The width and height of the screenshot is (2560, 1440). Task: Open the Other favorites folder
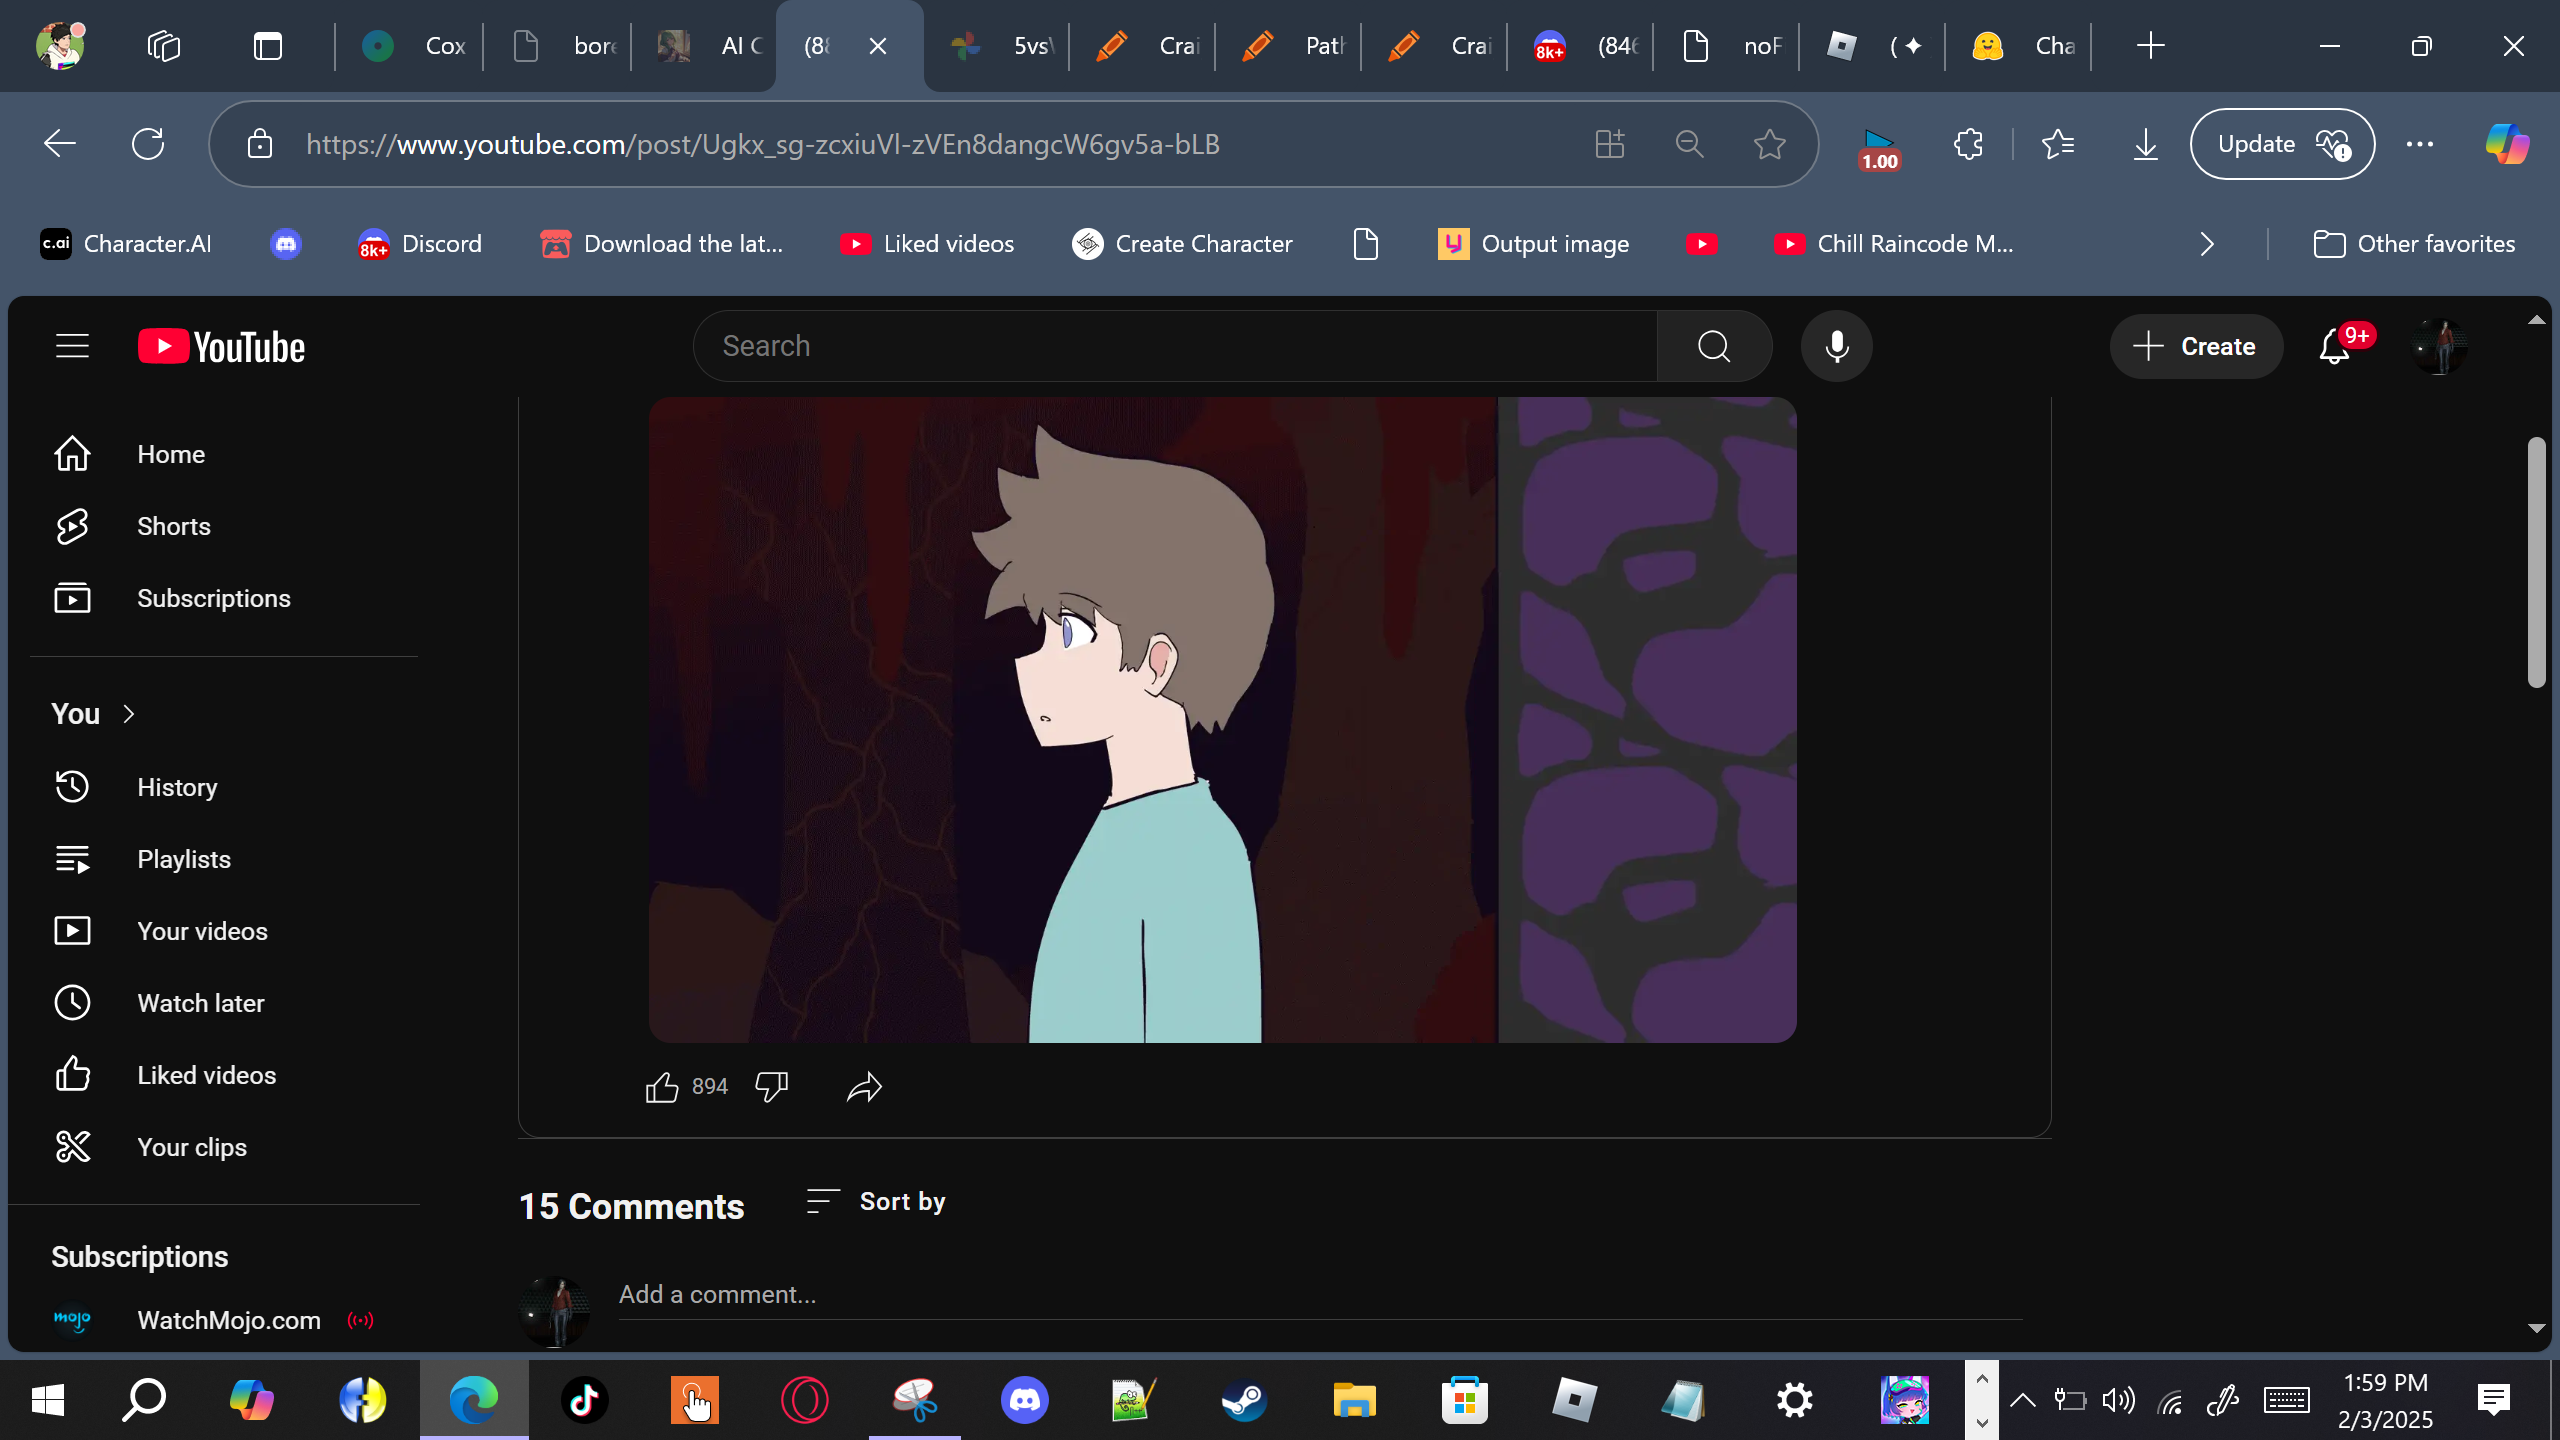[2414, 244]
